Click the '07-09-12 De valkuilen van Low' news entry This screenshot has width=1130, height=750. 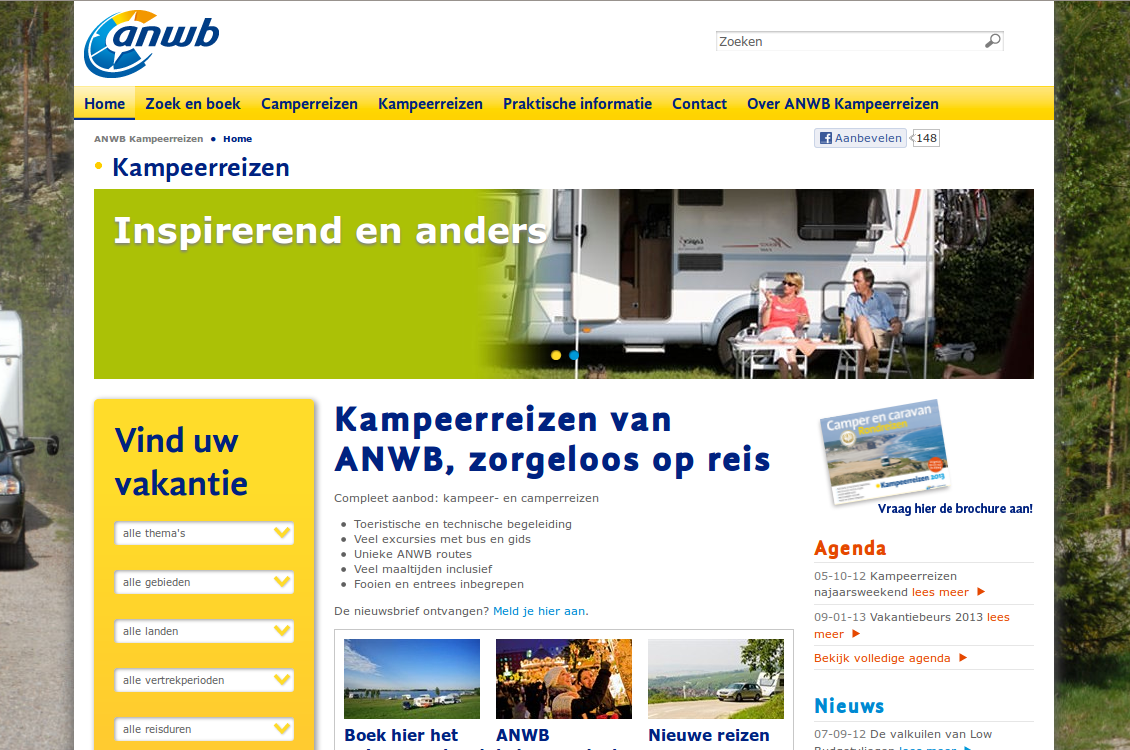pyautogui.click(x=903, y=734)
